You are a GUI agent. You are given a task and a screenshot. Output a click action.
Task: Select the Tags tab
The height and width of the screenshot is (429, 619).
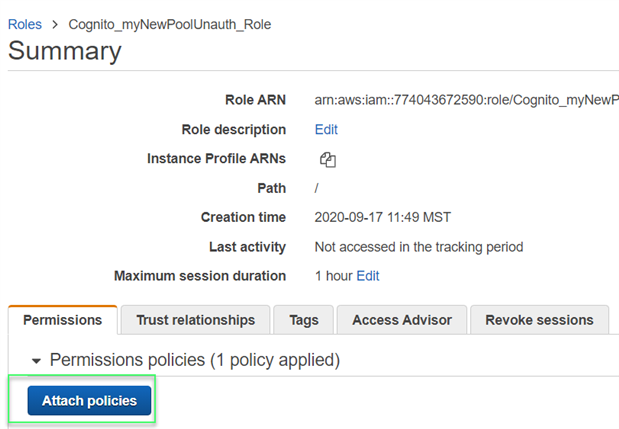click(x=304, y=320)
